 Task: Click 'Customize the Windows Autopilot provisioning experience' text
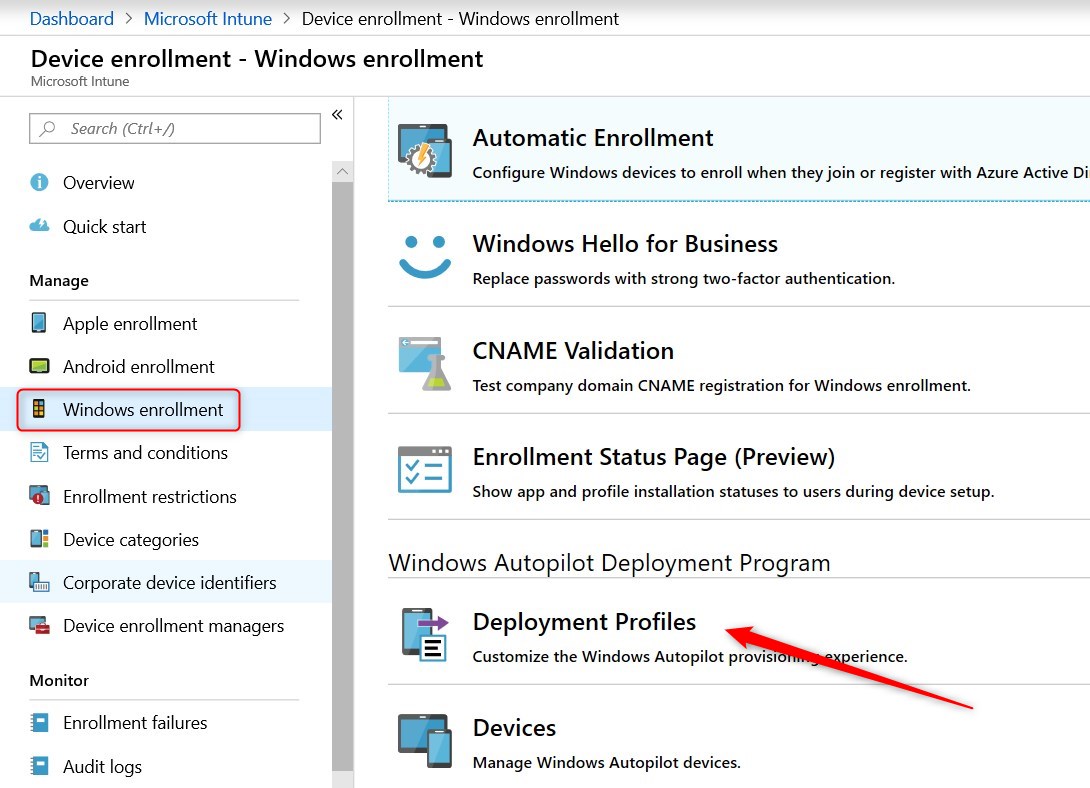click(x=690, y=657)
